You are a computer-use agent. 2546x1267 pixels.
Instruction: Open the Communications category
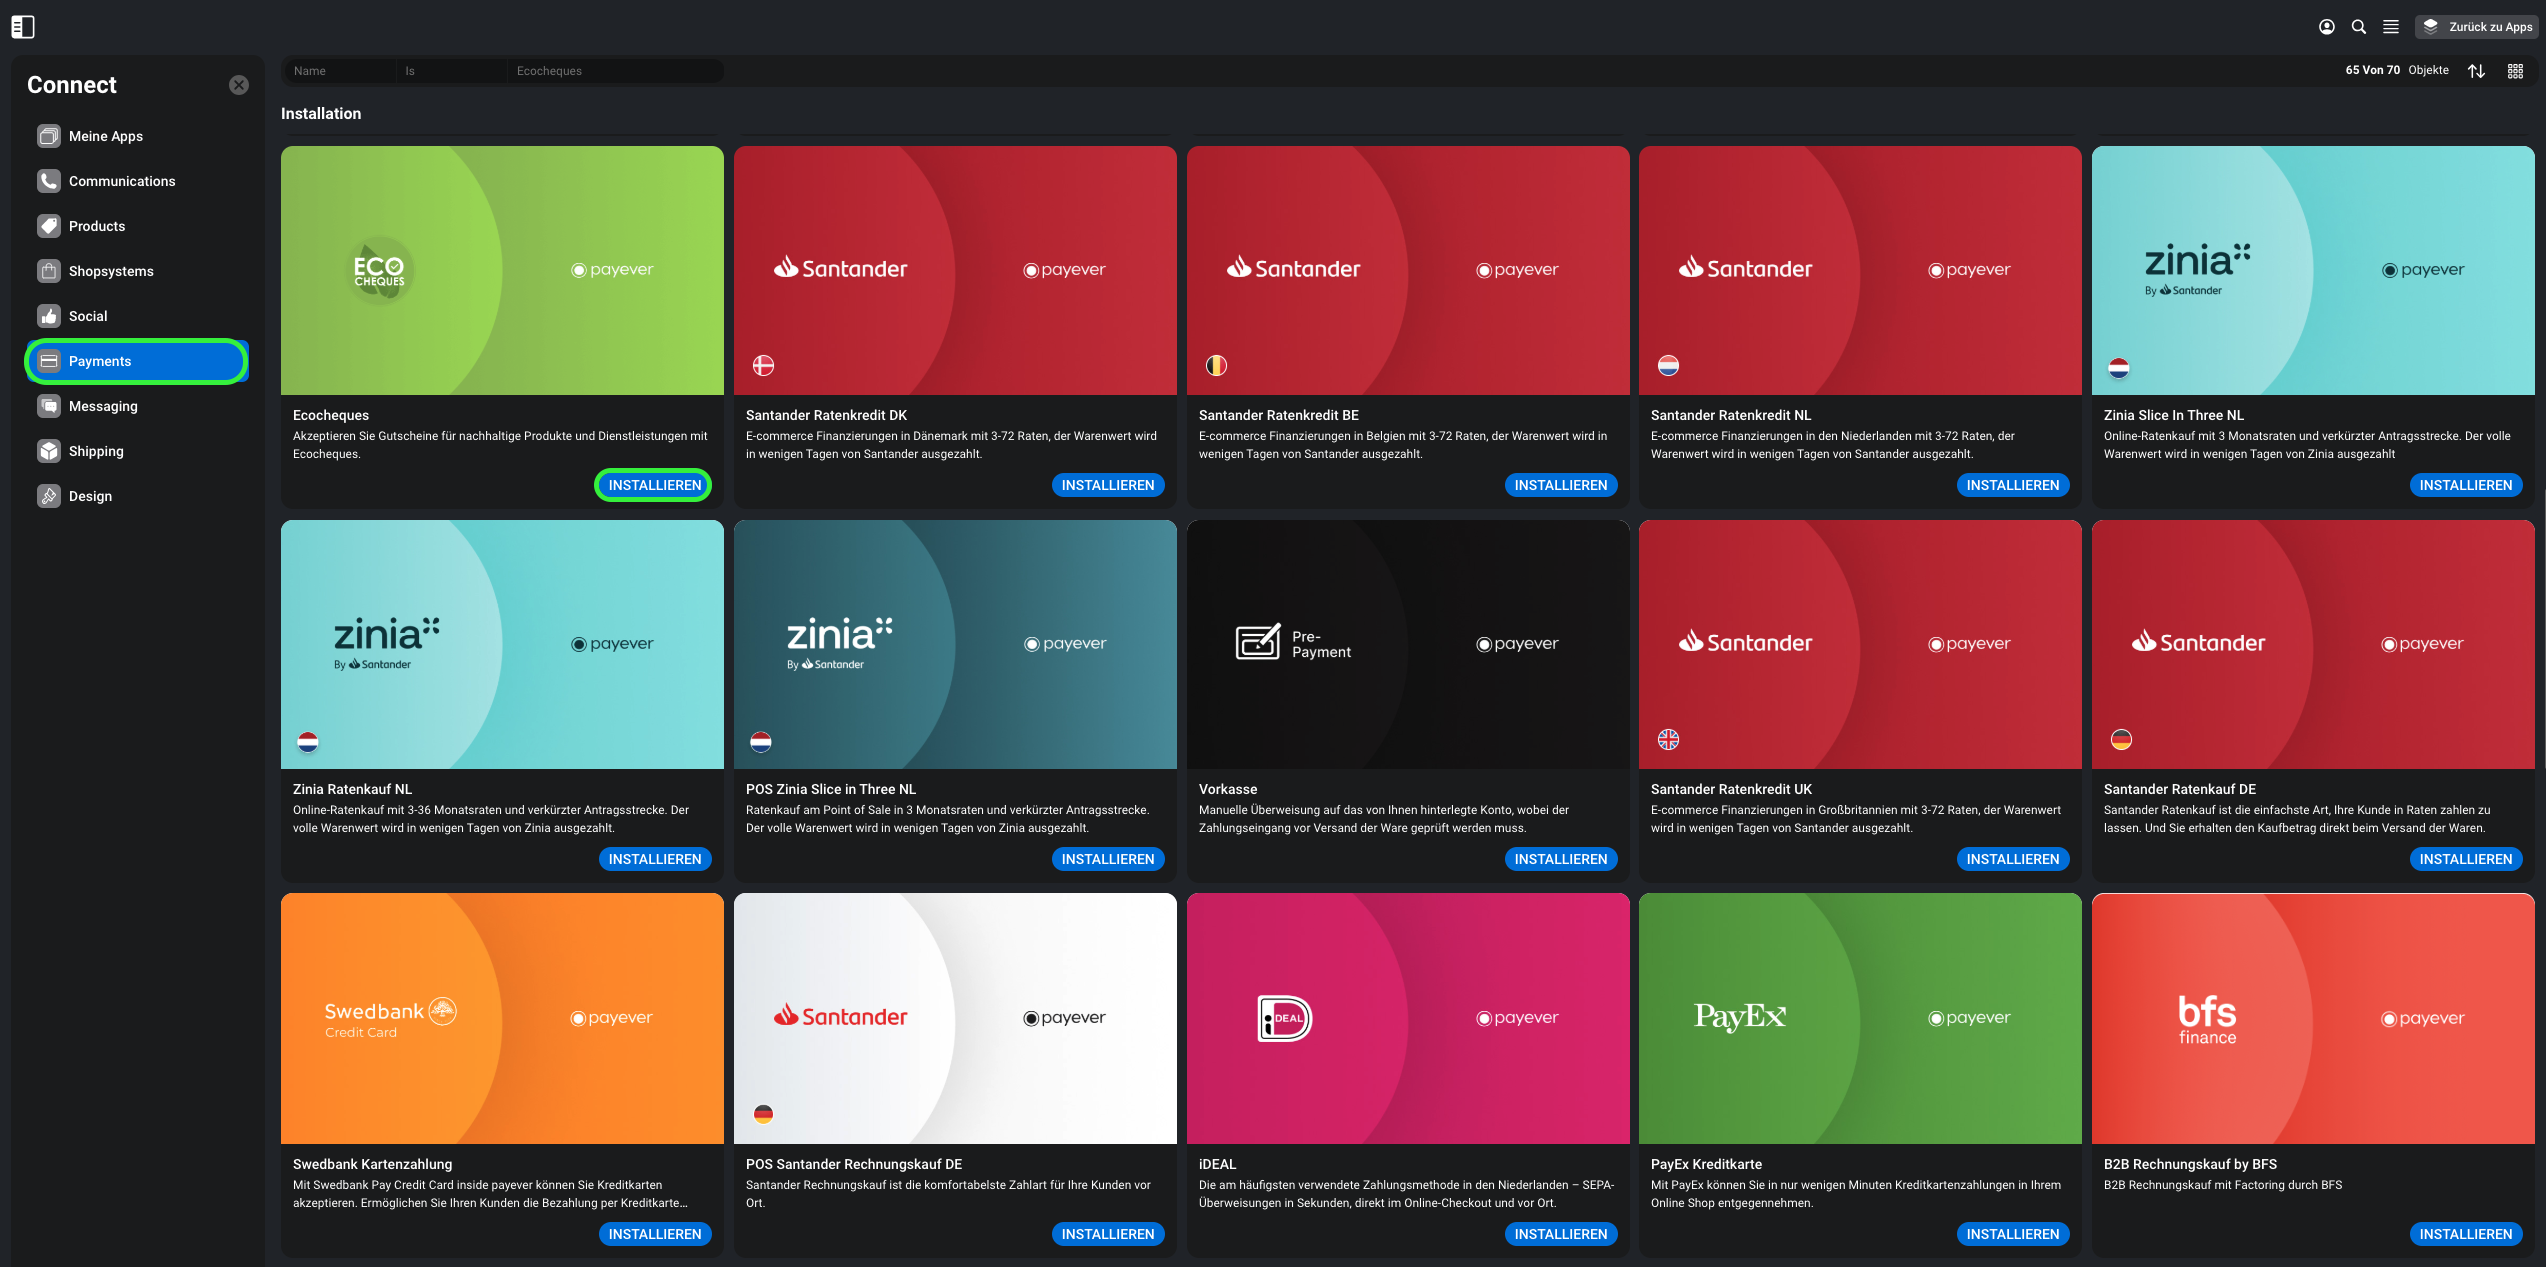(137, 181)
